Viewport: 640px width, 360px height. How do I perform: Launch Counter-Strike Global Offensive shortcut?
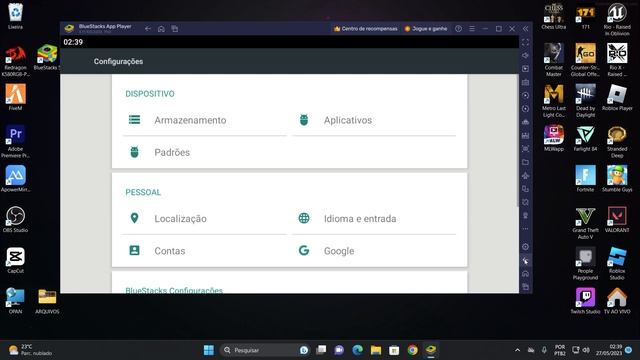[585, 60]
